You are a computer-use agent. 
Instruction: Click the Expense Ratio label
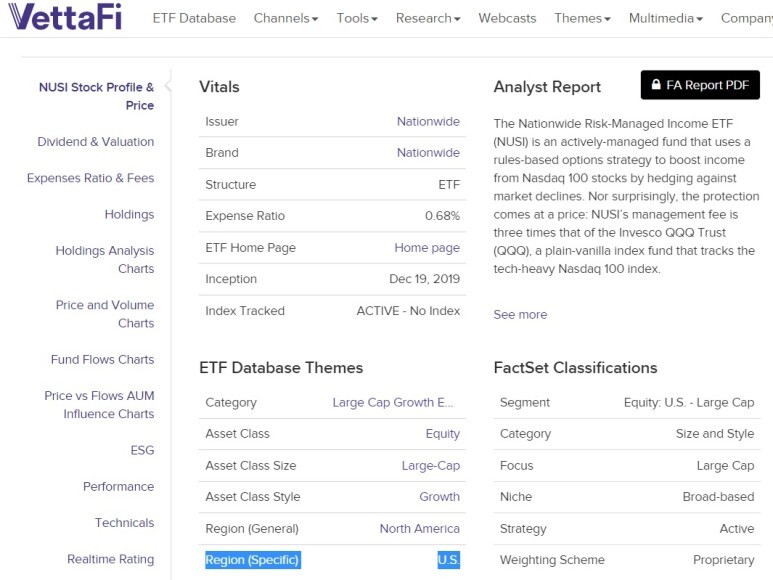[x=245, y=216]
